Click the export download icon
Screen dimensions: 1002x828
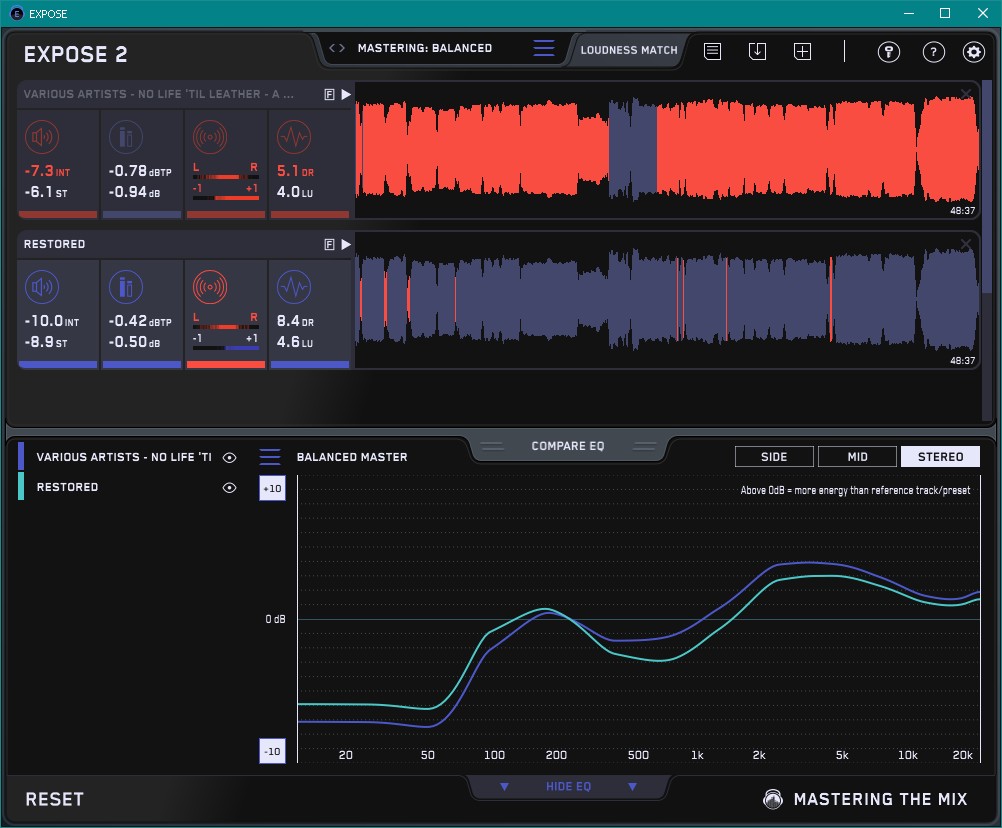point(757,52)
